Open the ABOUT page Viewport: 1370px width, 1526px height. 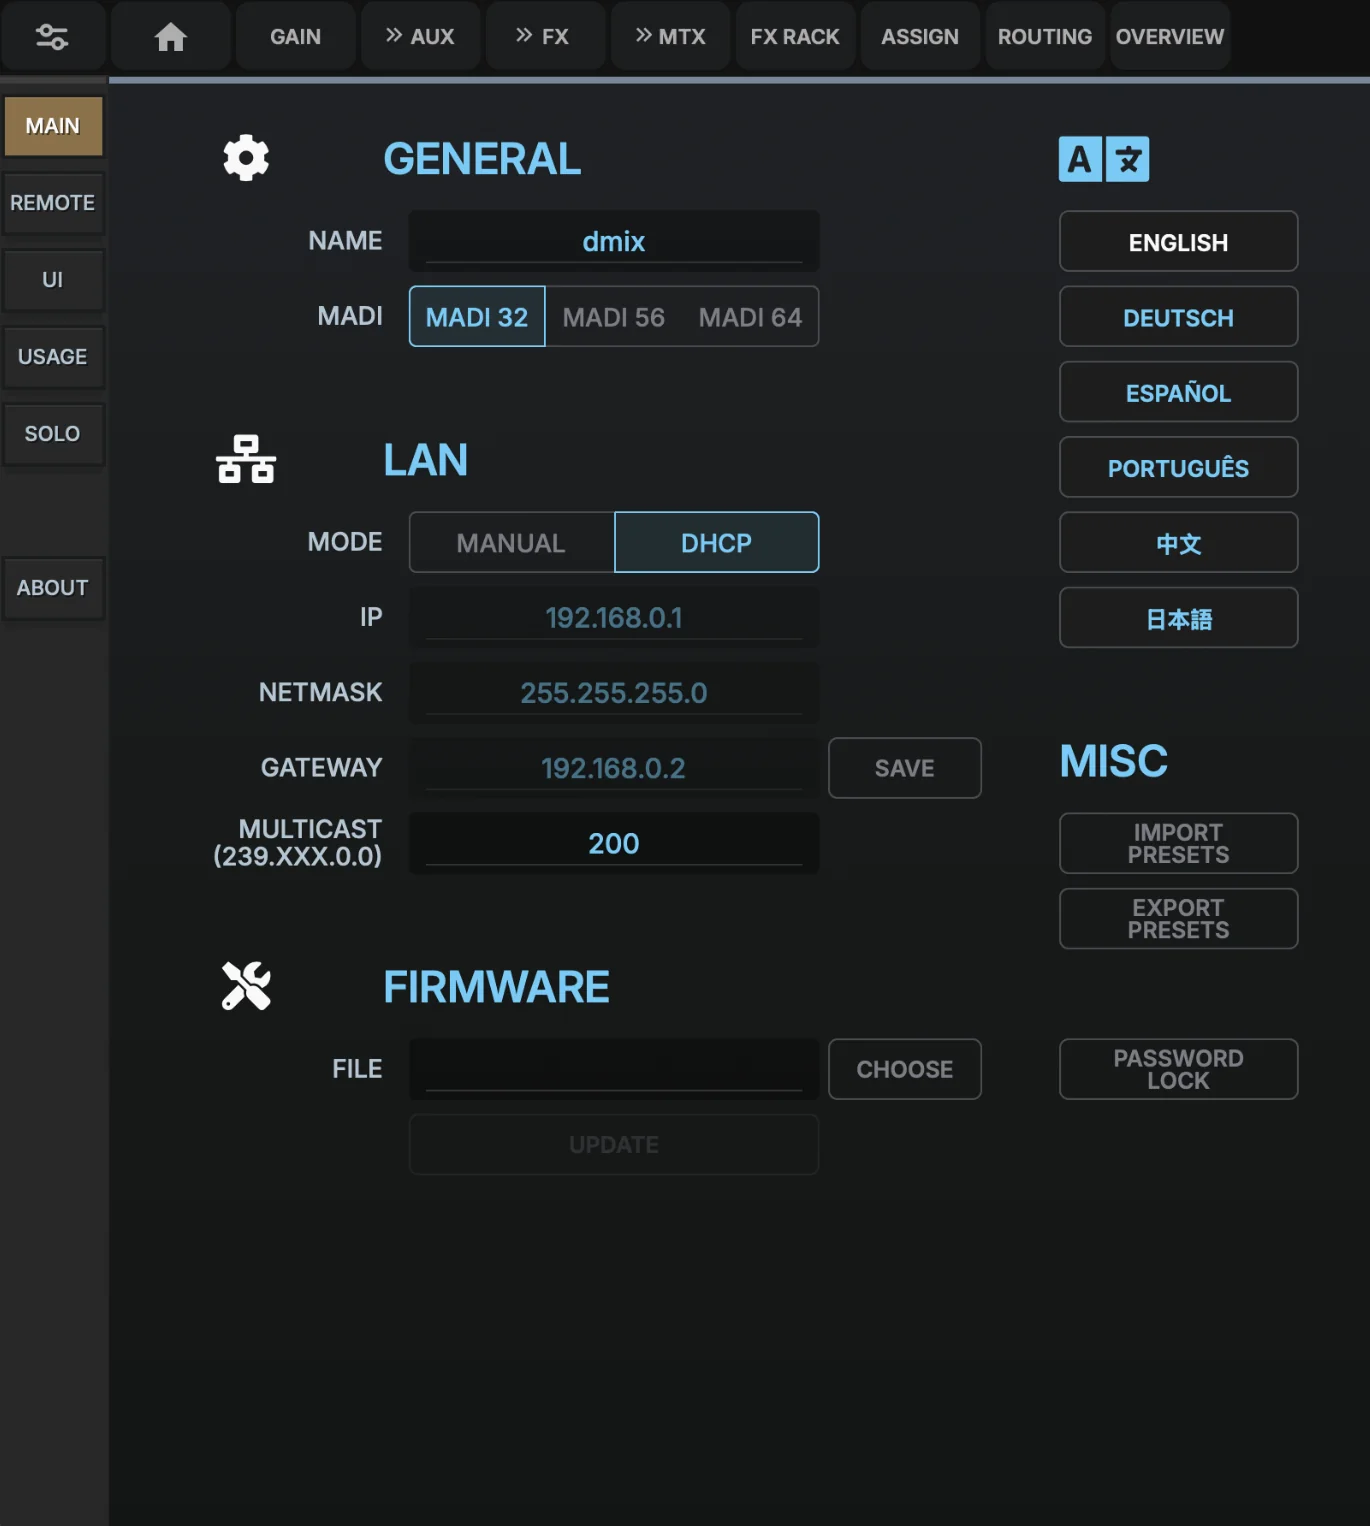point(53,588)
